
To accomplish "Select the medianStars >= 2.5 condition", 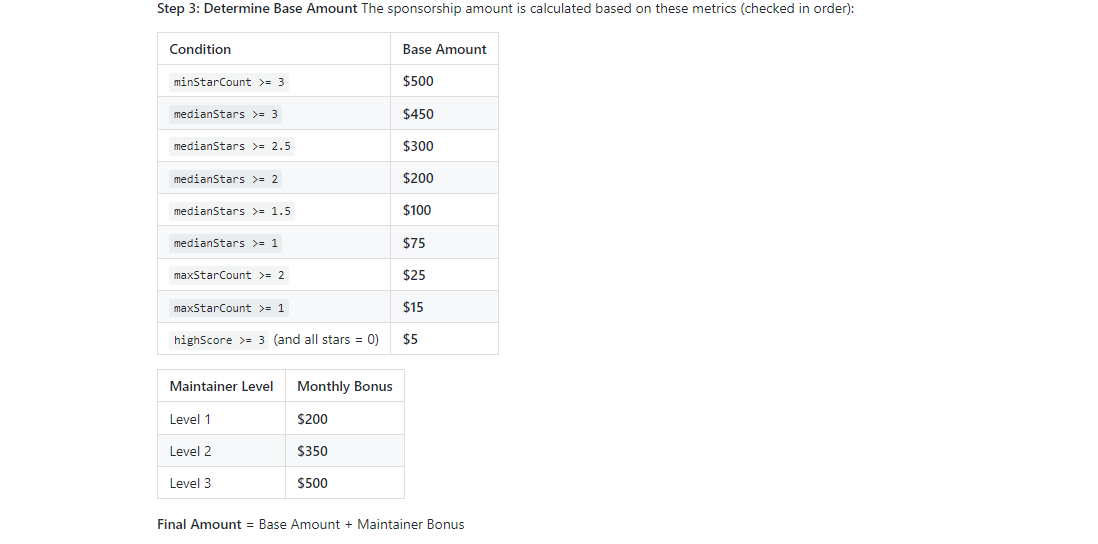I will click(x=232, y=146).
